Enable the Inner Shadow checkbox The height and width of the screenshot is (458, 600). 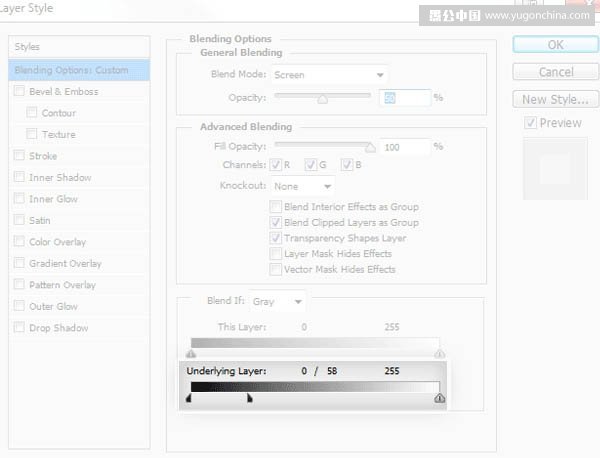pos(19,177)
